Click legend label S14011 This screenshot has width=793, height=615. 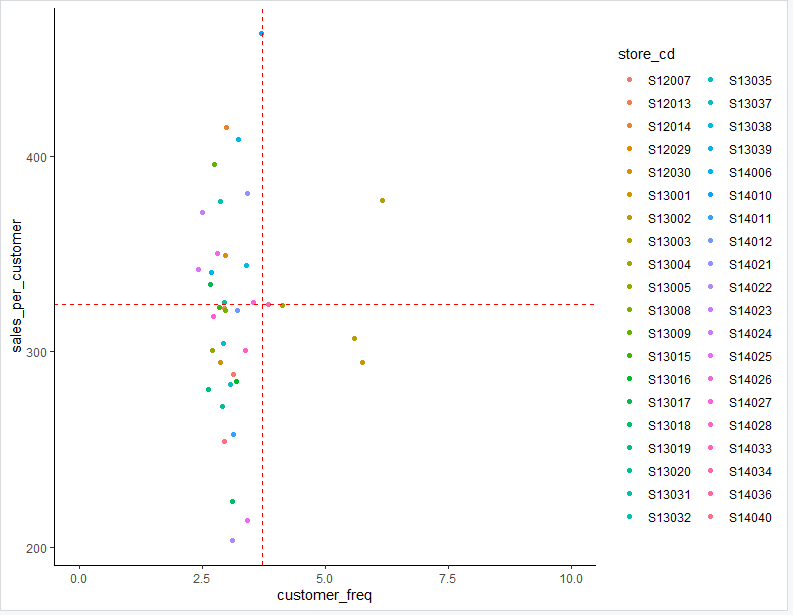point(750,218)
